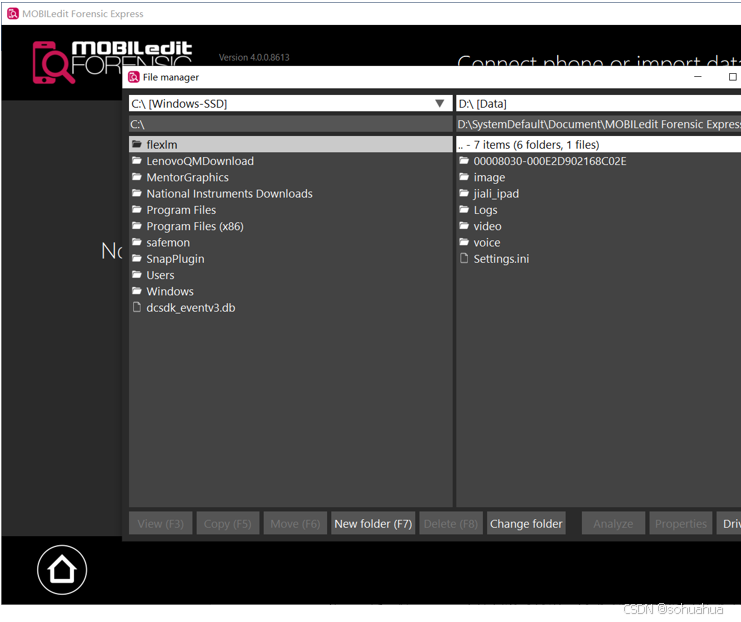This screenshot has height=622, width=741.
Task: Click the Copy (F5) button
Action: pyautogui.click(x=228, y=523)
